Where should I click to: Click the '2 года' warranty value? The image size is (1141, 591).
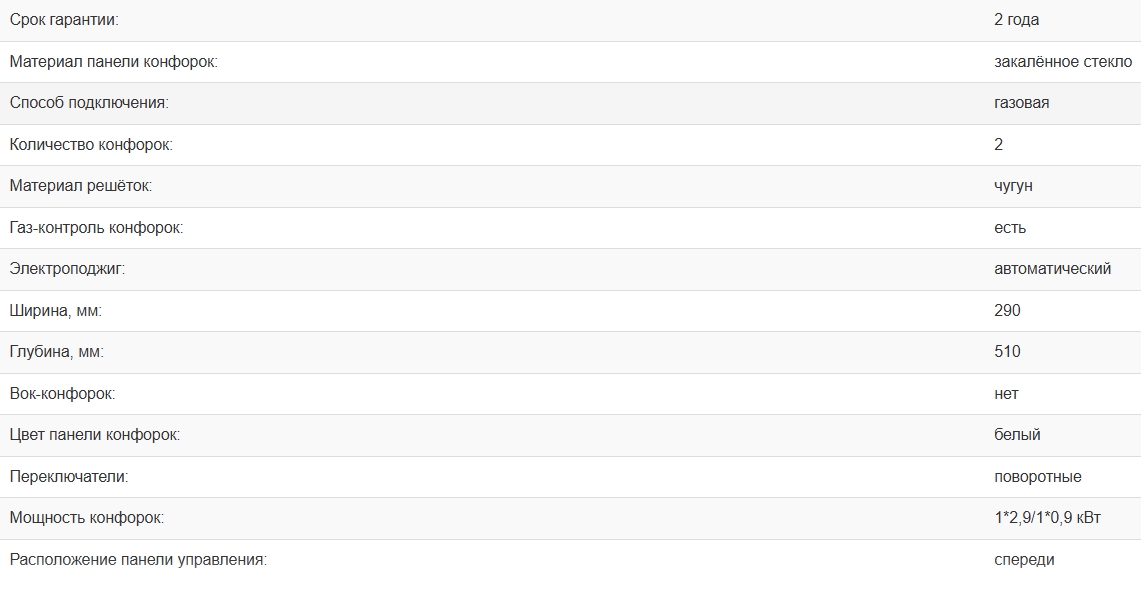coord(1017,20)
